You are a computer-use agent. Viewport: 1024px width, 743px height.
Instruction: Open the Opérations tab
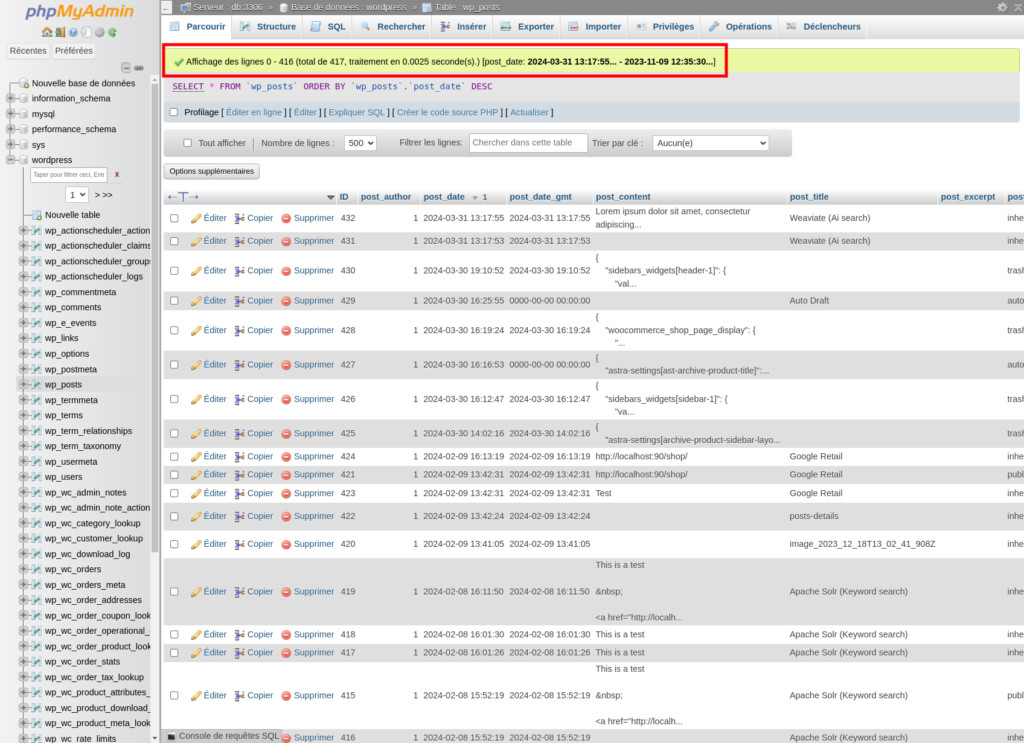[x=741, y=27]
